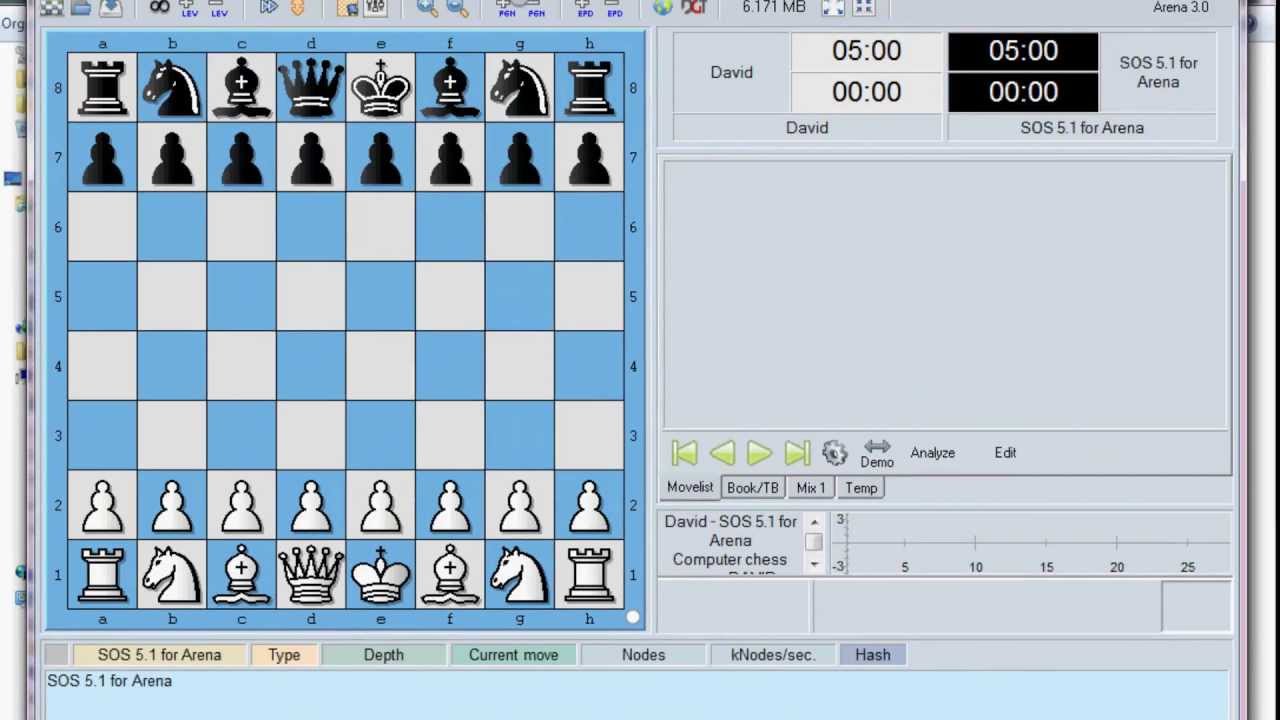Click the SOS 5.1 for Arena engine header
1280x720 pixels.
pos(159,655)
